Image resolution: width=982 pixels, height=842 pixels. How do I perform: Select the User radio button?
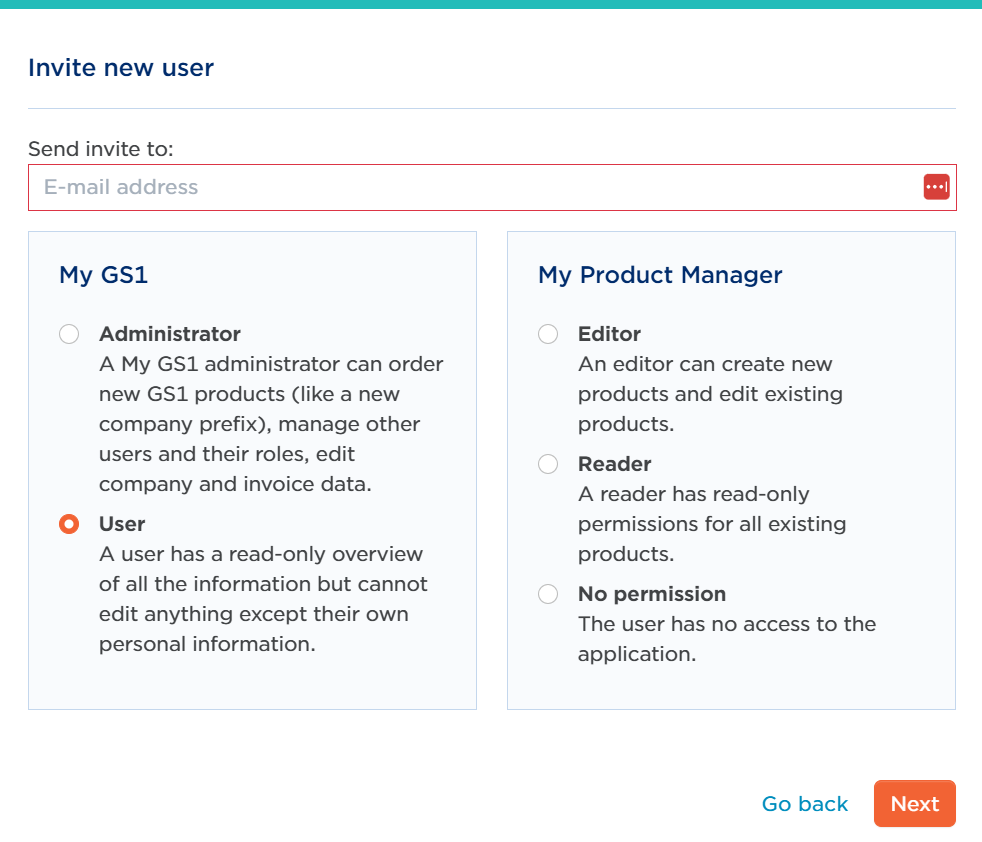tap(69, 524)
